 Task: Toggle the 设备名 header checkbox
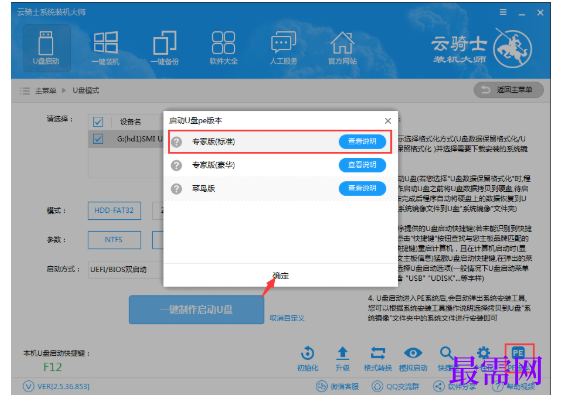[x=98, y=122]
